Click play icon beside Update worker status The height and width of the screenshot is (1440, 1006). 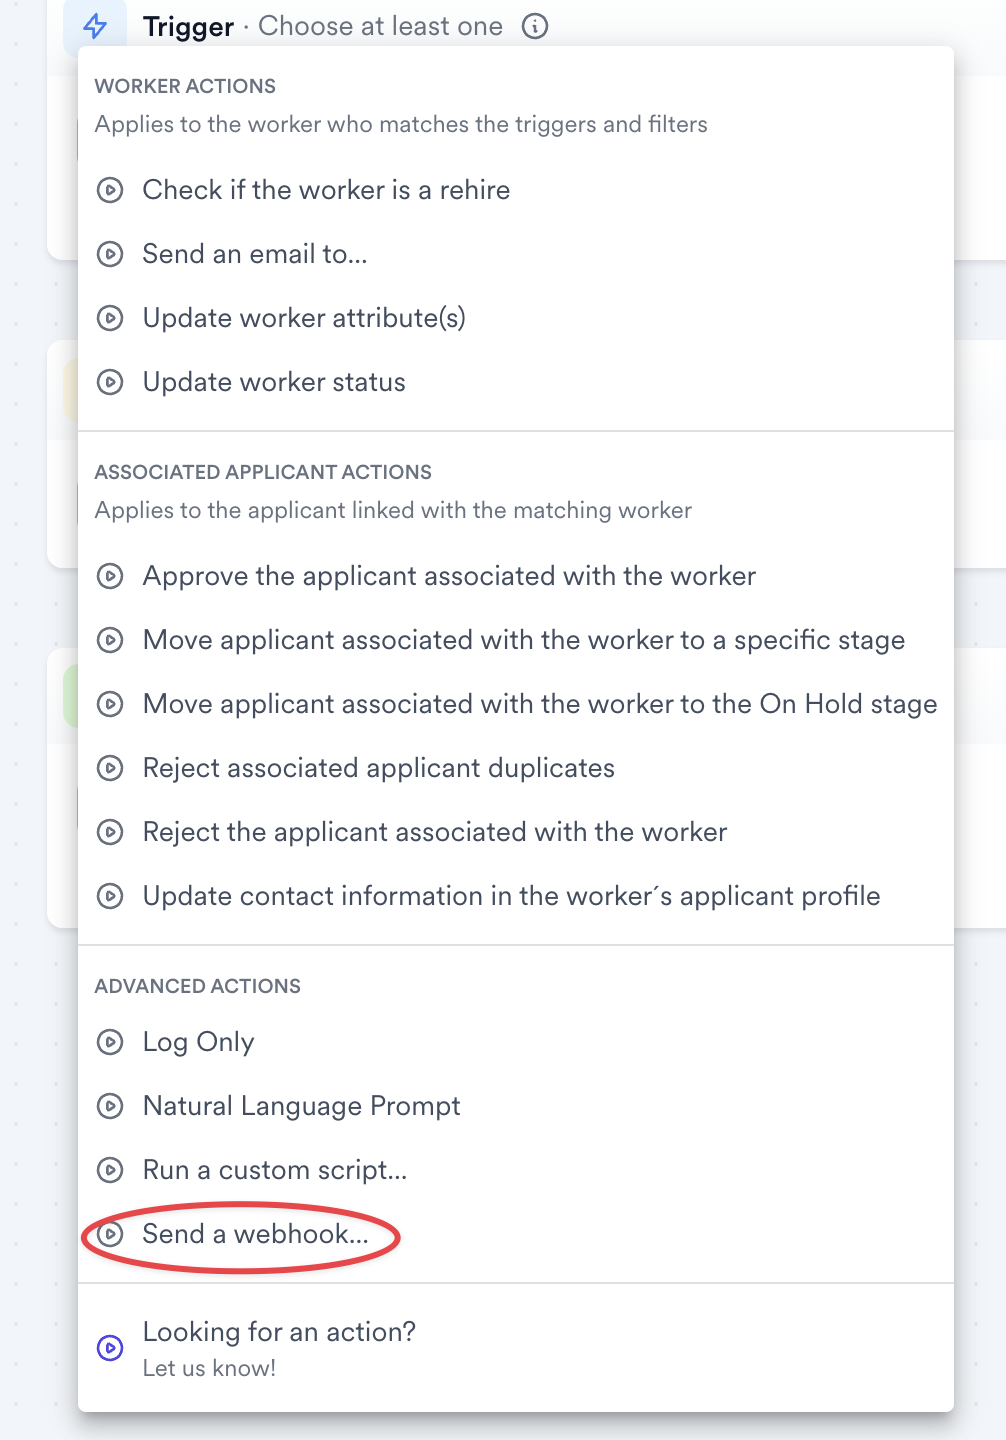[x=110, y=382]
